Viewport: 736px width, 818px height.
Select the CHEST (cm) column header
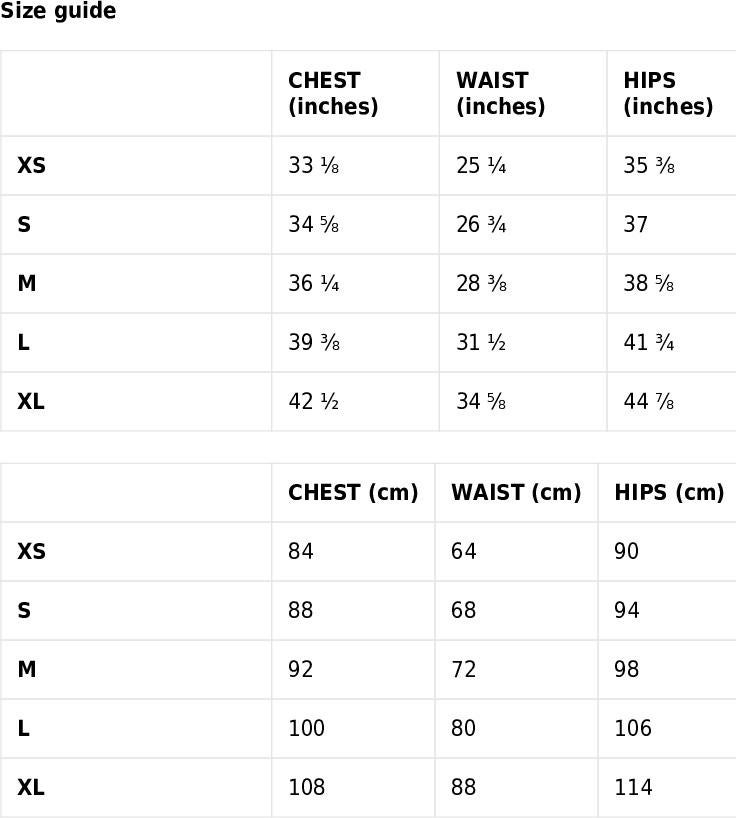(x=353, y=492)
